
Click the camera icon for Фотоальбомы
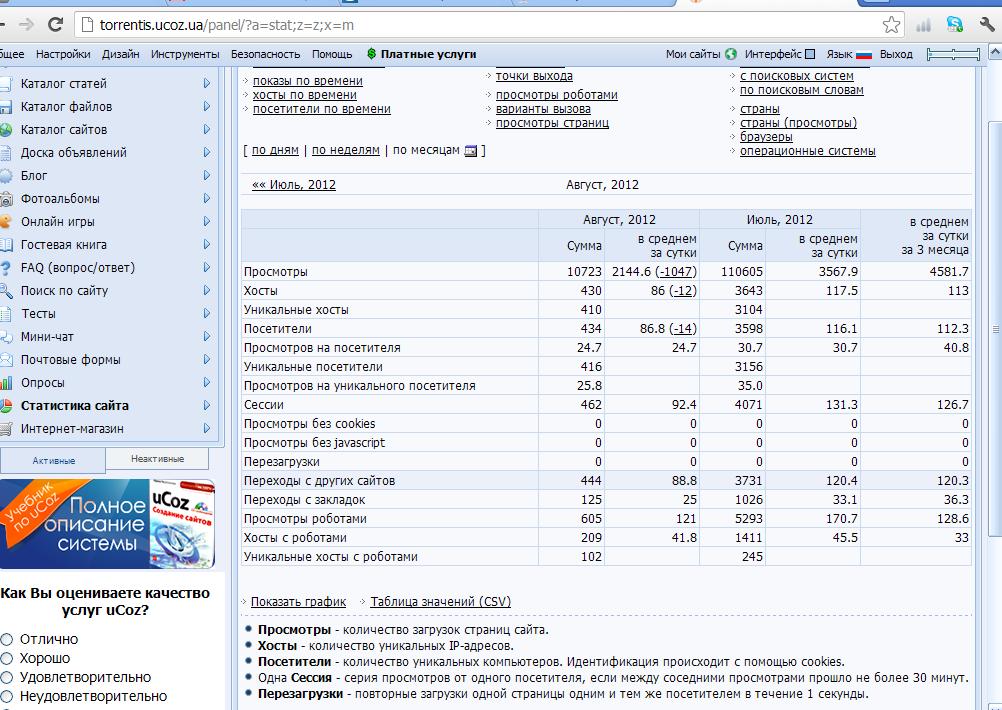(x=7, y=199)
